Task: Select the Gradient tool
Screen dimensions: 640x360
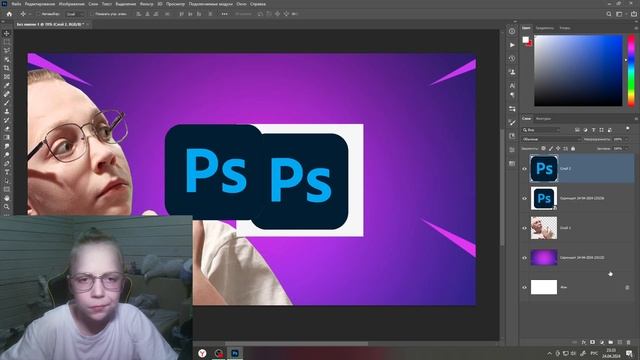Action: point(7,137)
